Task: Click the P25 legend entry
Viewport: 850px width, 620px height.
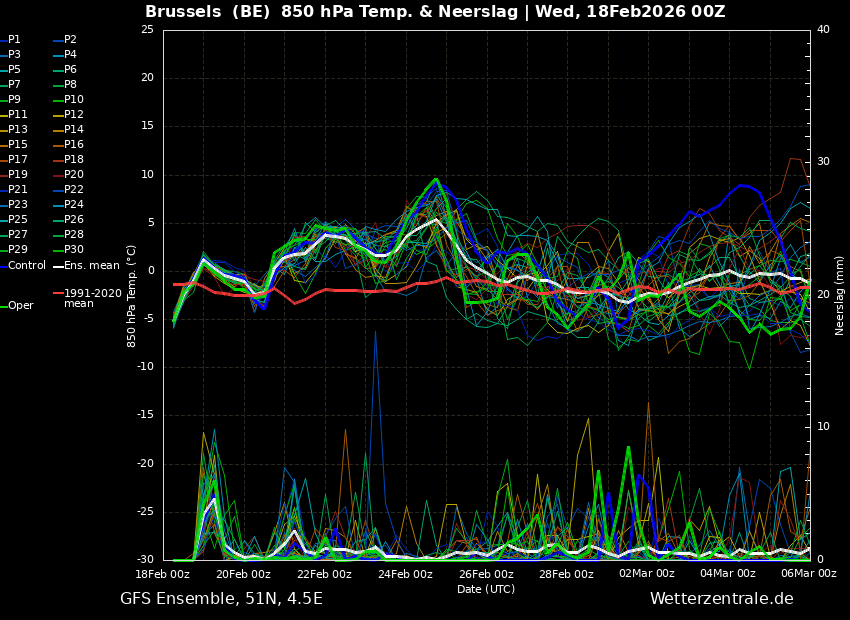Action: [x=18, y=220]
